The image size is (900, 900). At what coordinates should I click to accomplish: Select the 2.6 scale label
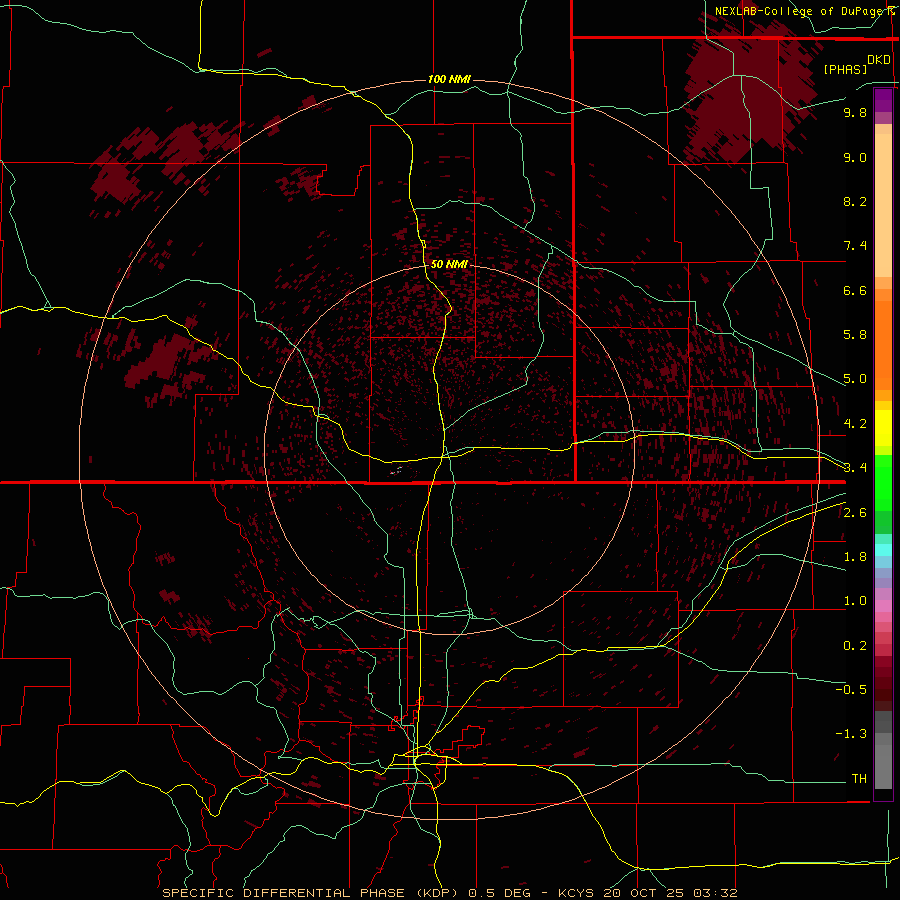[855, 513]
